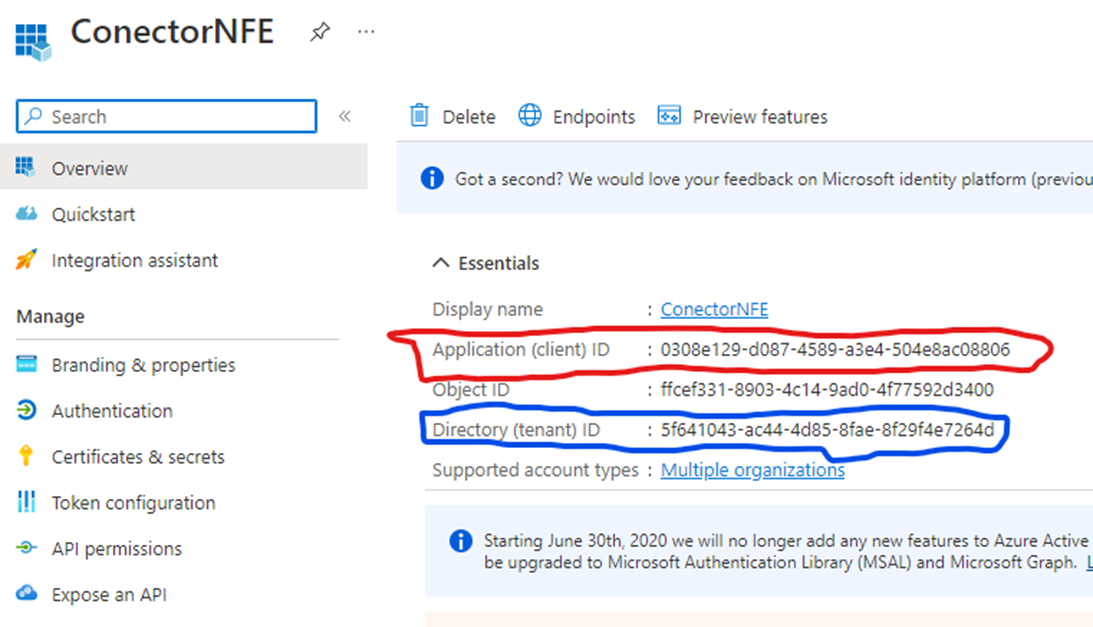Click the Got a second feedback message
The width and height of the screenshot is (1093, 627).
pyautogui.click(x=774, y=179)
